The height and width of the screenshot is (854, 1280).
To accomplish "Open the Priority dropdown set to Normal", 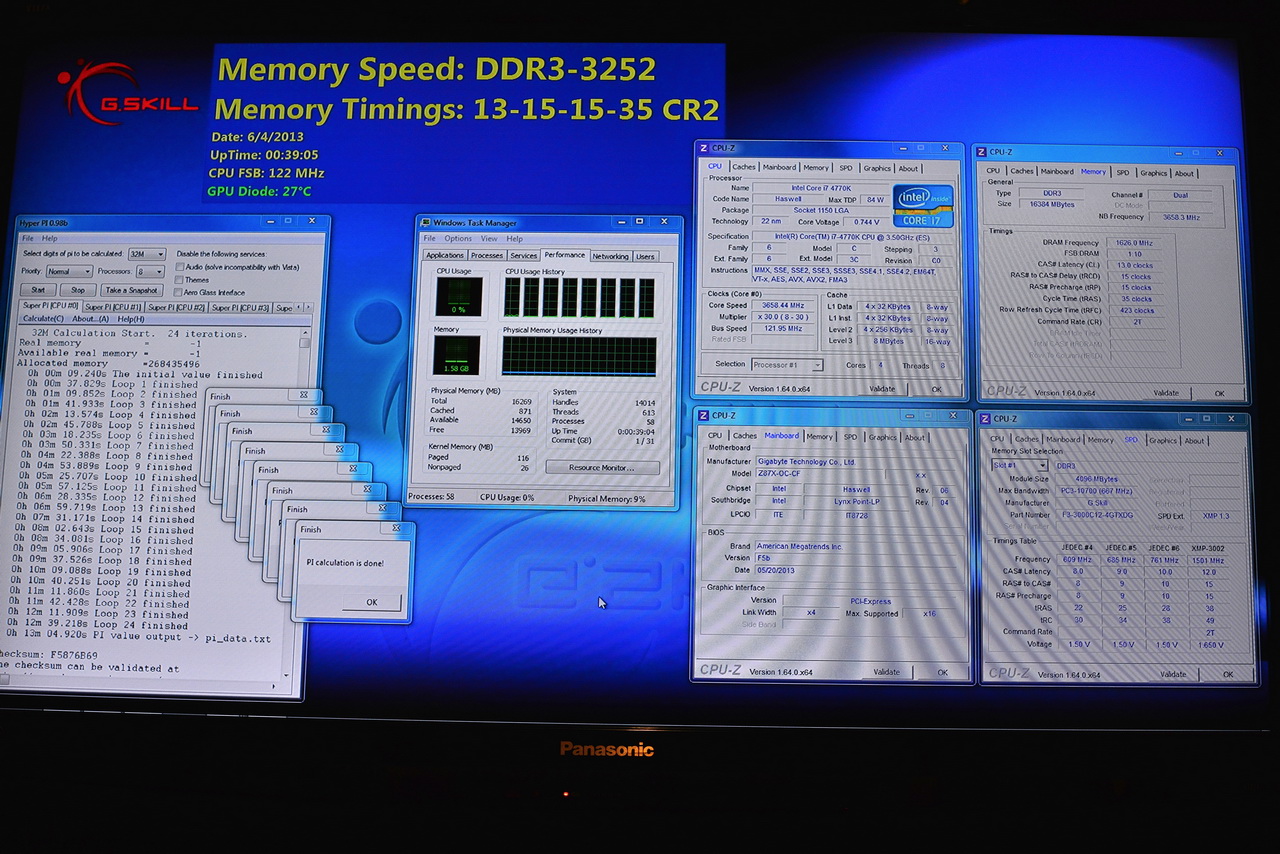I will click(x=69, y=271).
